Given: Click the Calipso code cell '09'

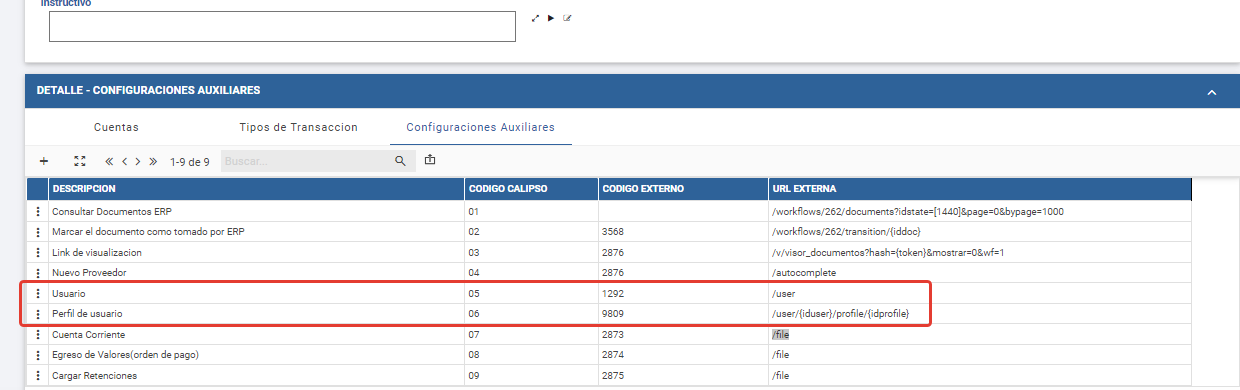Looking at the screenshot, I should (x=530, y=375).
